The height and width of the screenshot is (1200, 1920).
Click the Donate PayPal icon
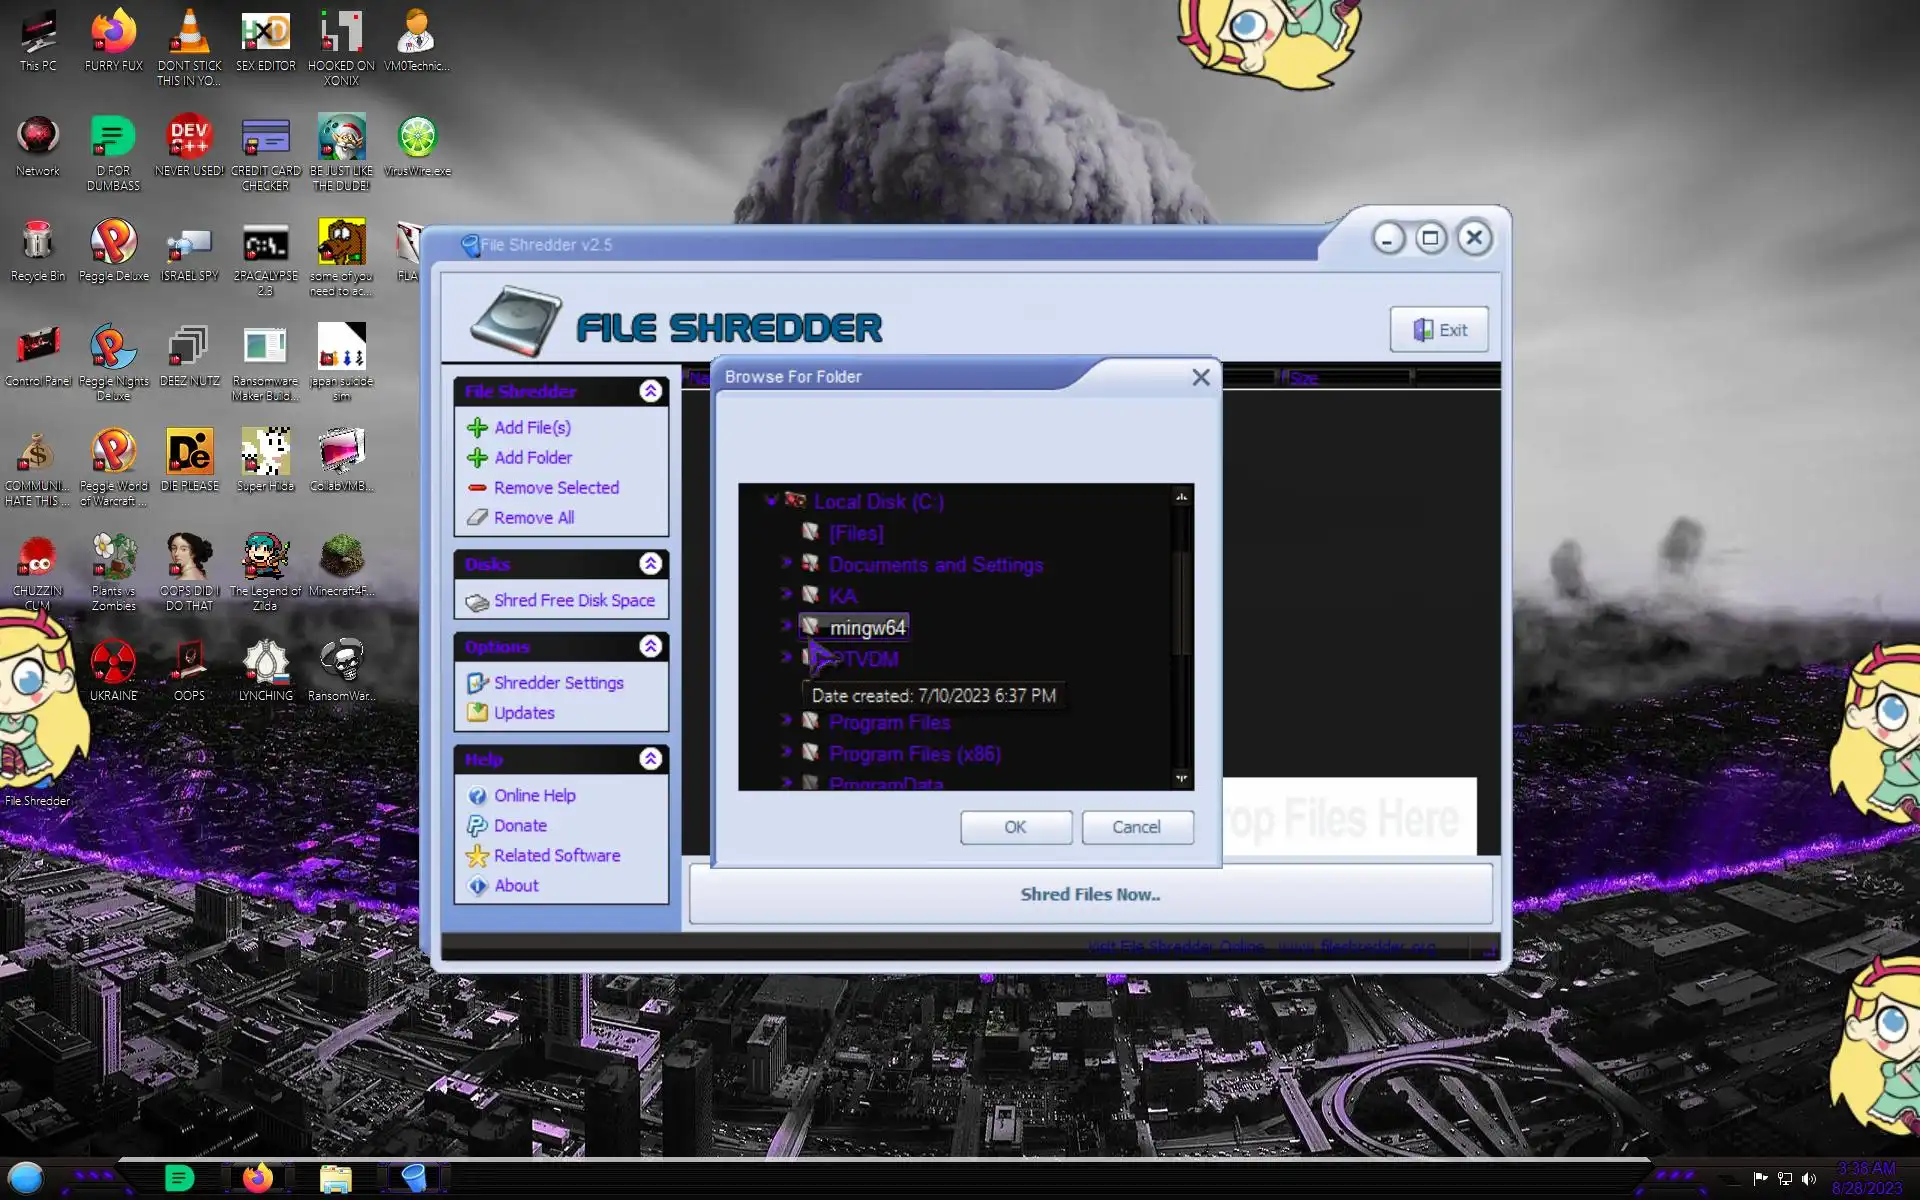(478, 826)
